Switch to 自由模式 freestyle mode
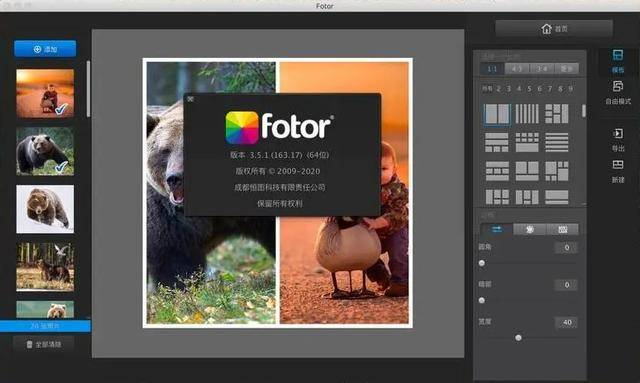640x383 pixels. coord(618,93)
